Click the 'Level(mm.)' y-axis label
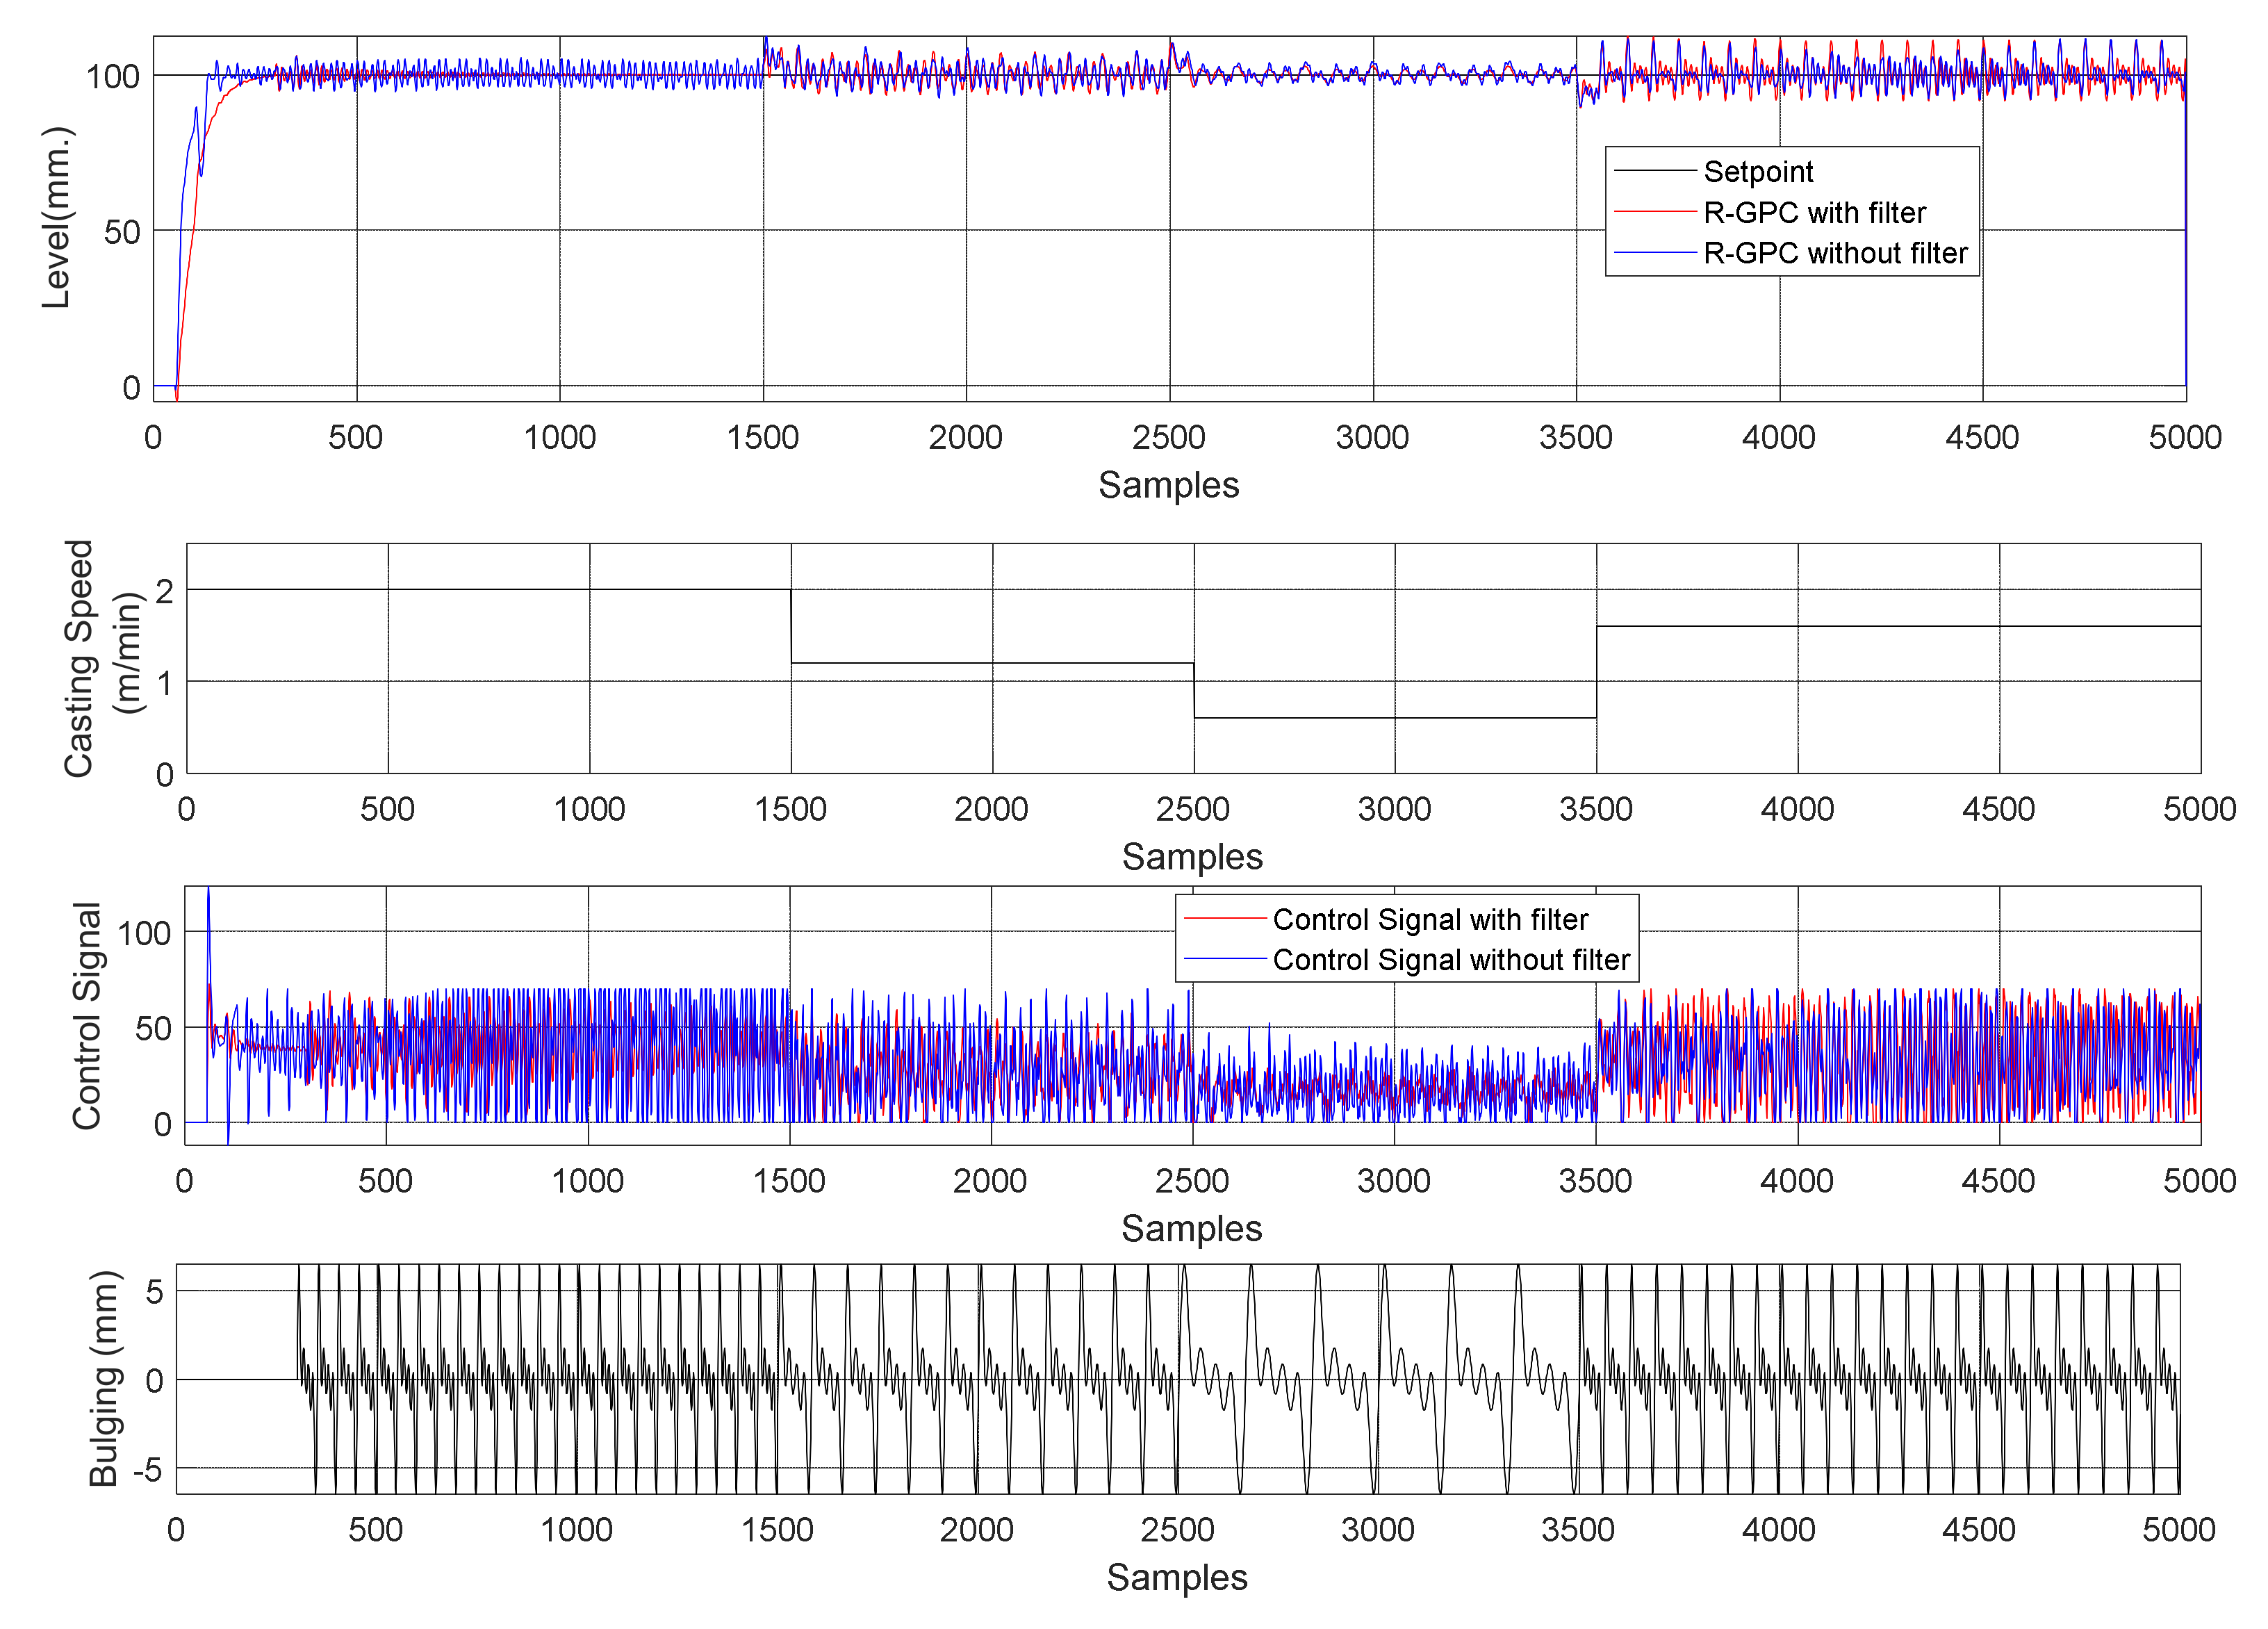This screenshot has width=2268, height=1629. click(x=57, y=218)
